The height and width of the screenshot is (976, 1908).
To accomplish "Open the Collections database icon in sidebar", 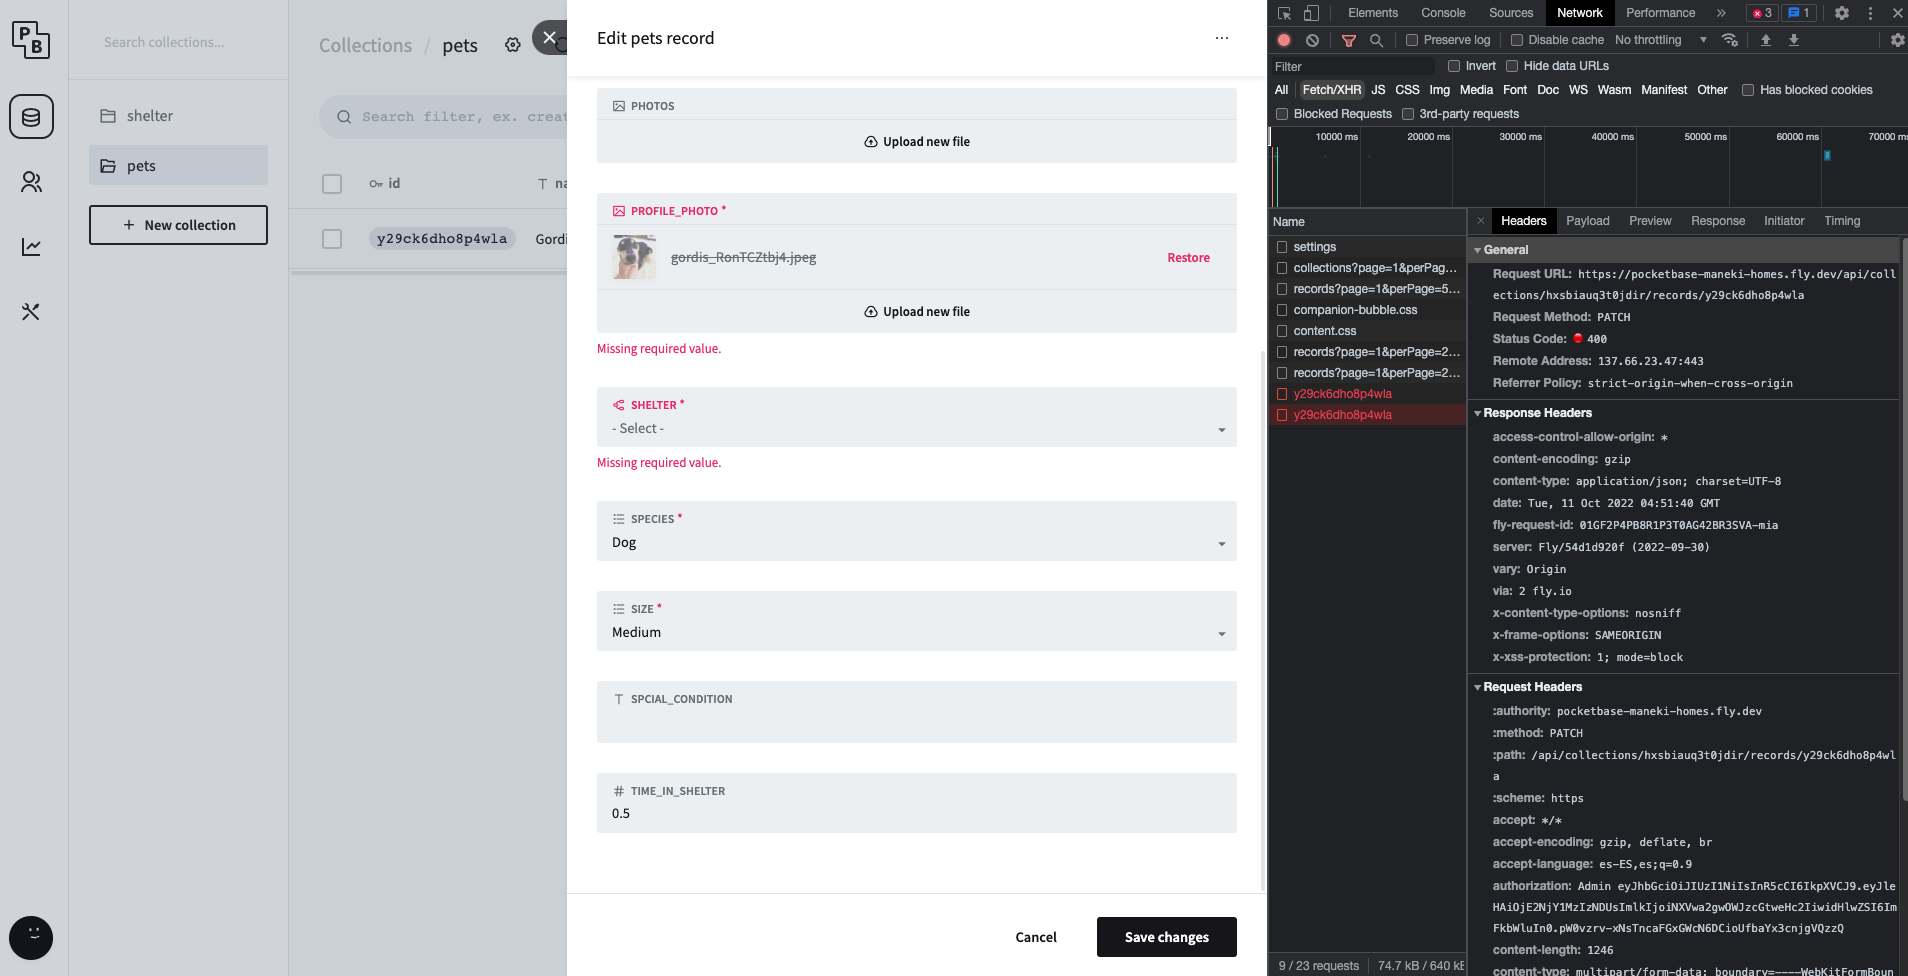I will pos(31,117).
